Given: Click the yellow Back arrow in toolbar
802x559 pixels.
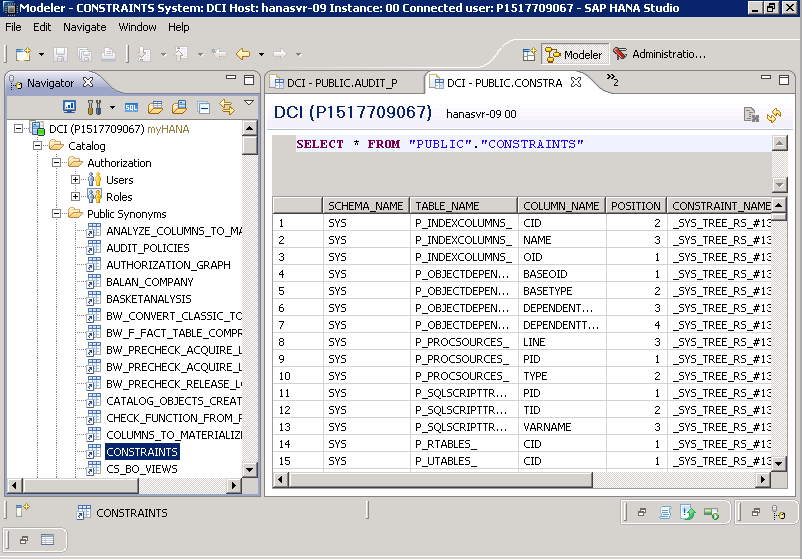Looking at the screenshot, I should (x=242, y=54).
